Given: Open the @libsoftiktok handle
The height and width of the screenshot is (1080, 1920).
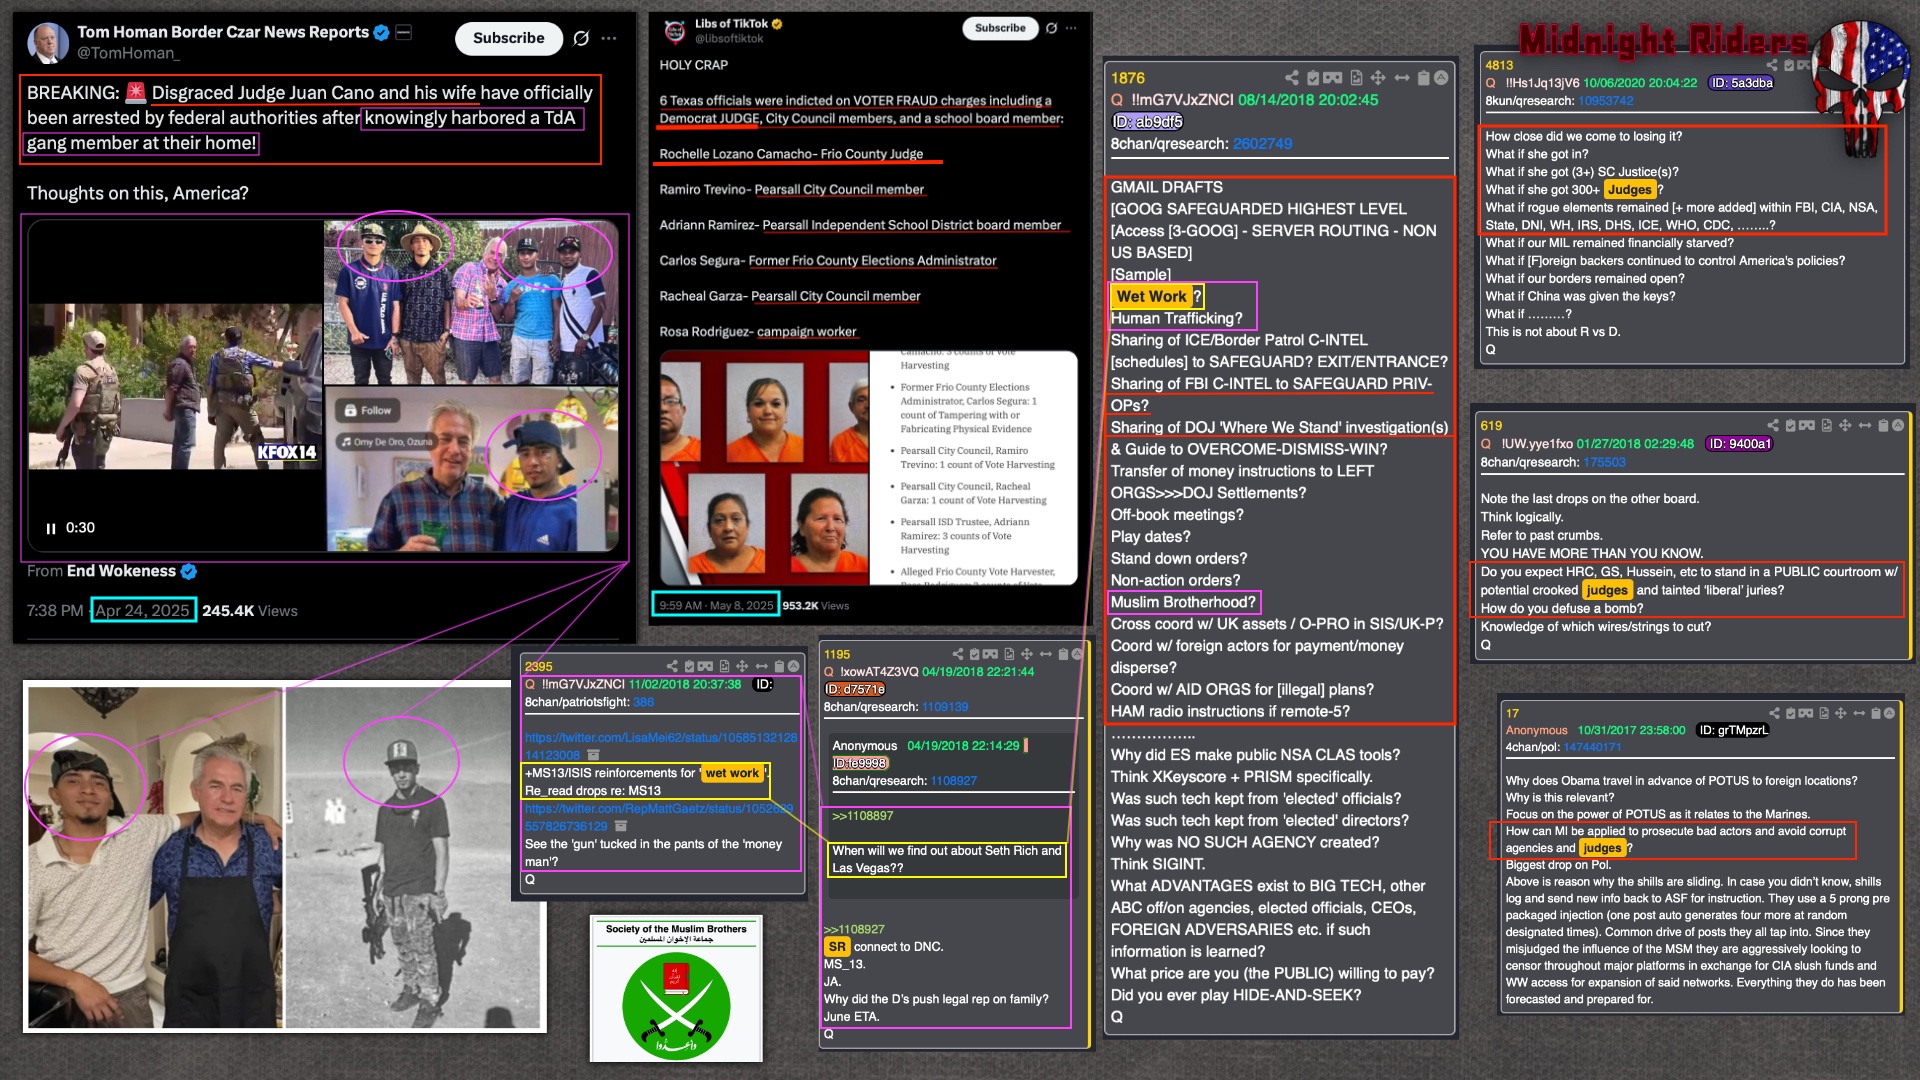Looking at the screenshot, I should (x=729, y=39).
